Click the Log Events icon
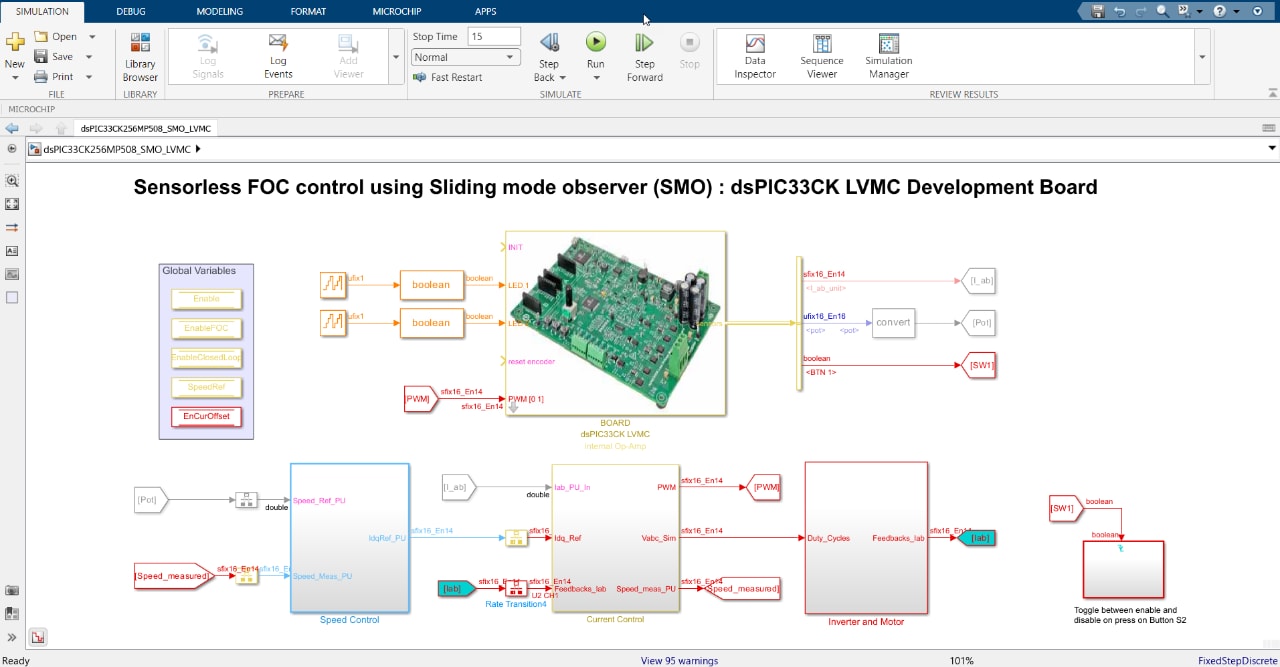Image resolution: width=1280 pixels, height=667 pixels. coord(278,56)
